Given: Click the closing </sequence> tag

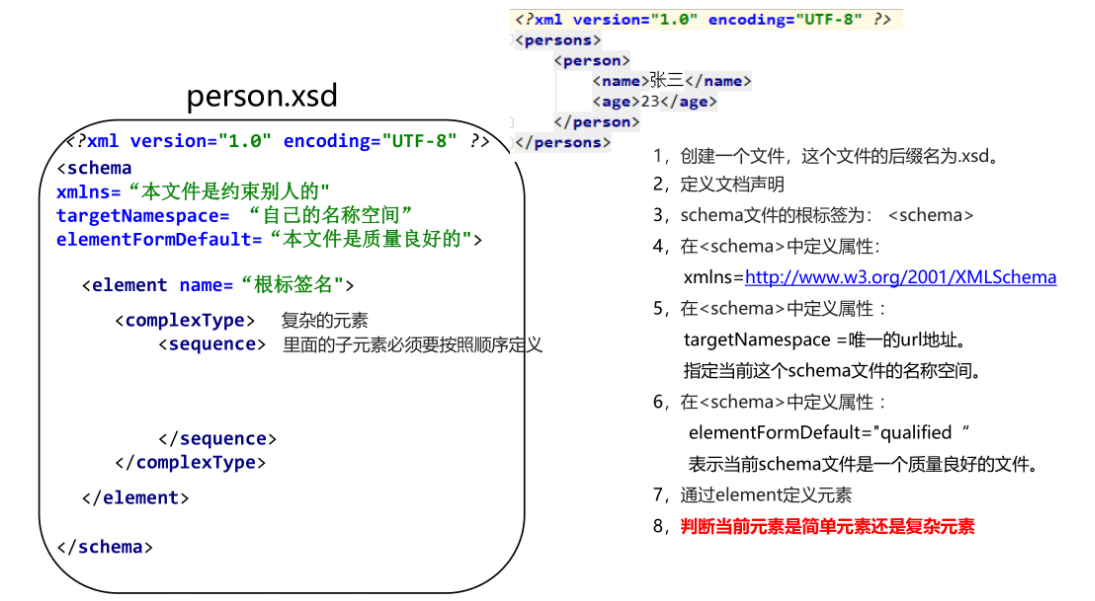Looking at the screenshot, I should point(217,438).
